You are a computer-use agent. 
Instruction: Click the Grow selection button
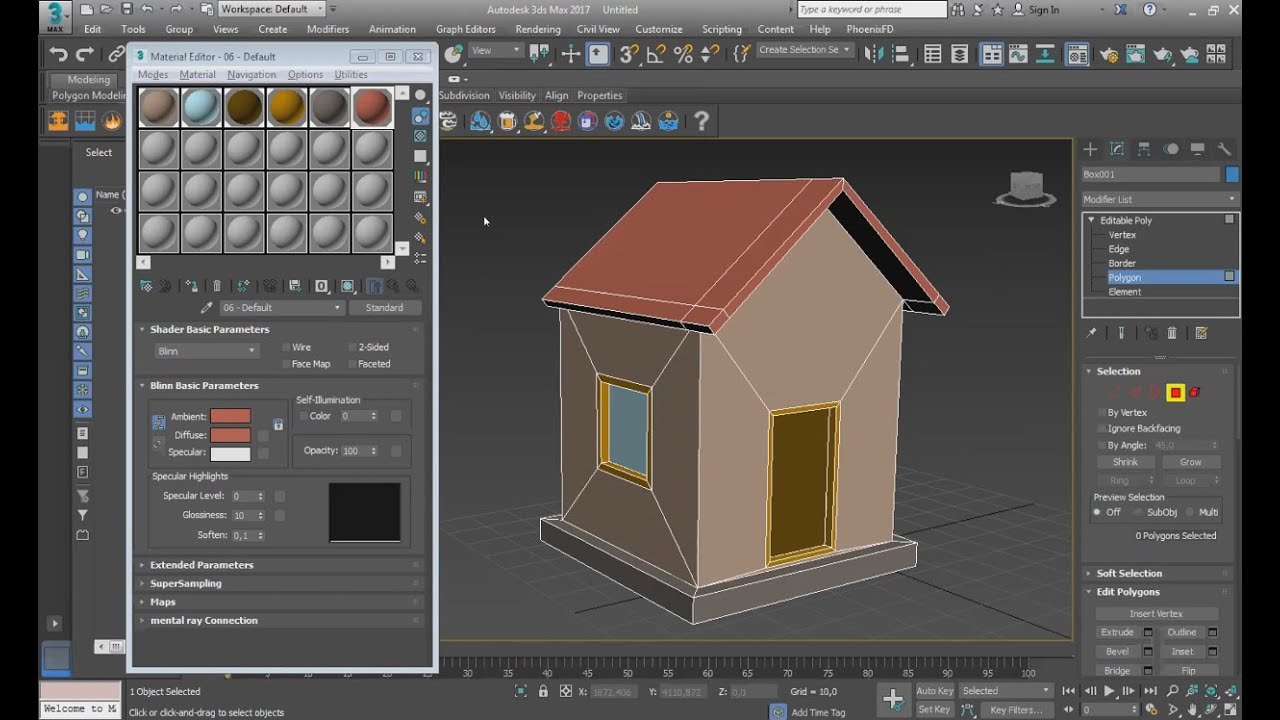1190,462
